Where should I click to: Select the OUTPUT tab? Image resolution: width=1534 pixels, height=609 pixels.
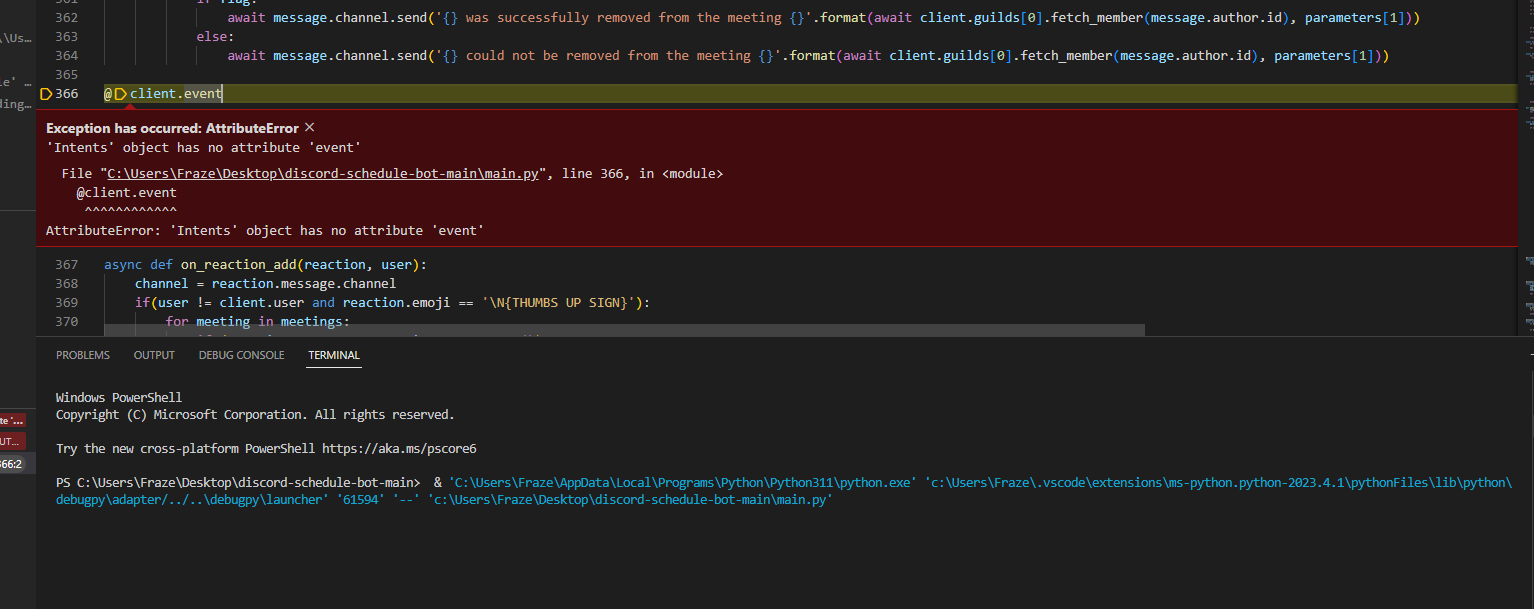(153, 354)
